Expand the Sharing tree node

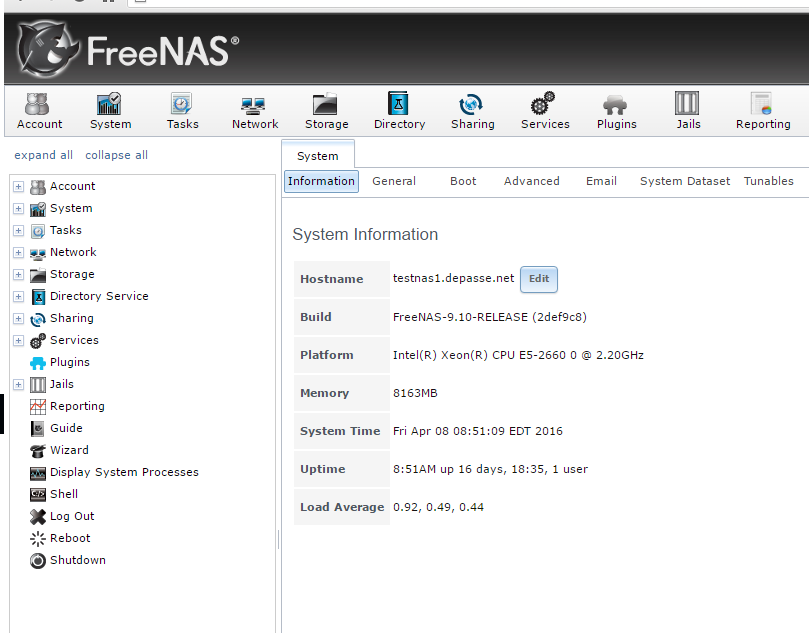tap(19, 318)
